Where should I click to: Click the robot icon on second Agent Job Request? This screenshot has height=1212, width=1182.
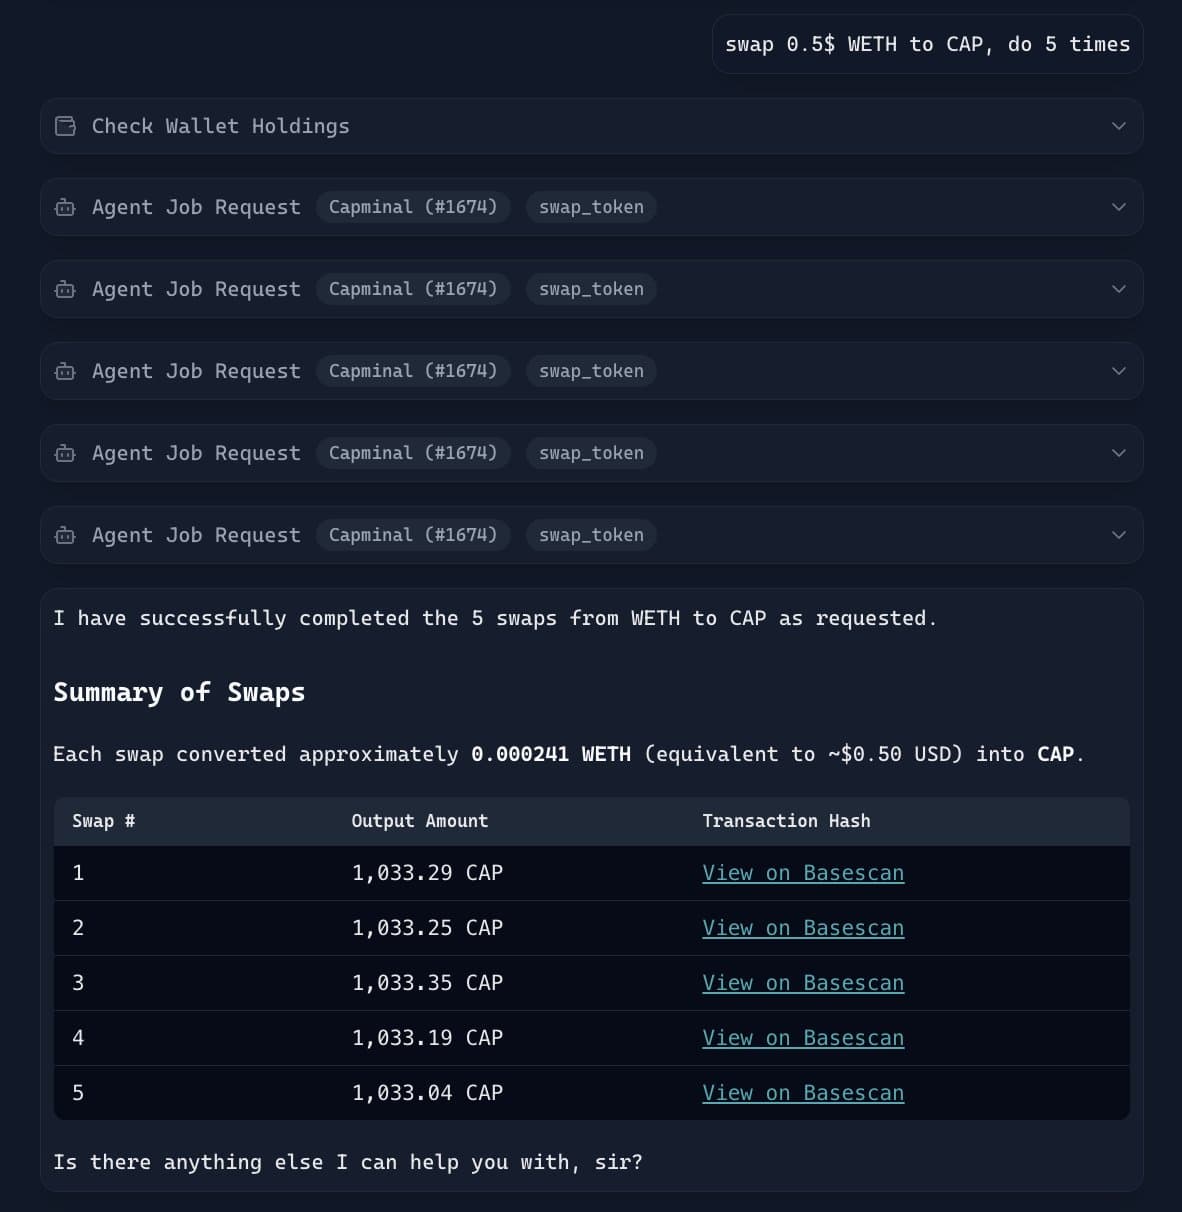point(66,290)
